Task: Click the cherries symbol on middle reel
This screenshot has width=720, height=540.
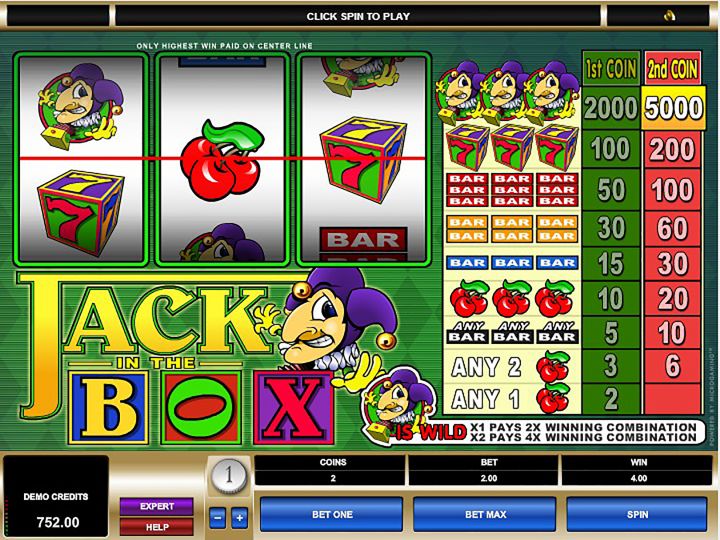Action: [x=222, y=159]
